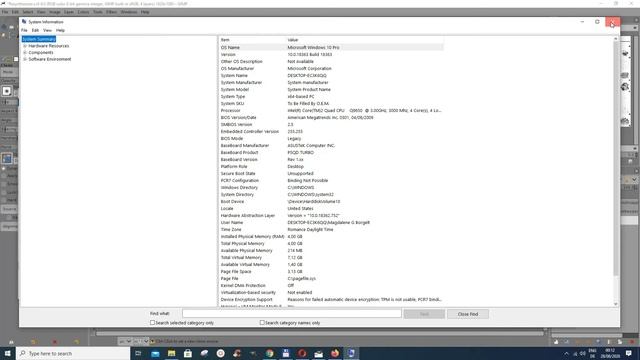Viewport: 640px width, 360px height.
Task: Open Task View from the taskbar
Action: [138, 353]
